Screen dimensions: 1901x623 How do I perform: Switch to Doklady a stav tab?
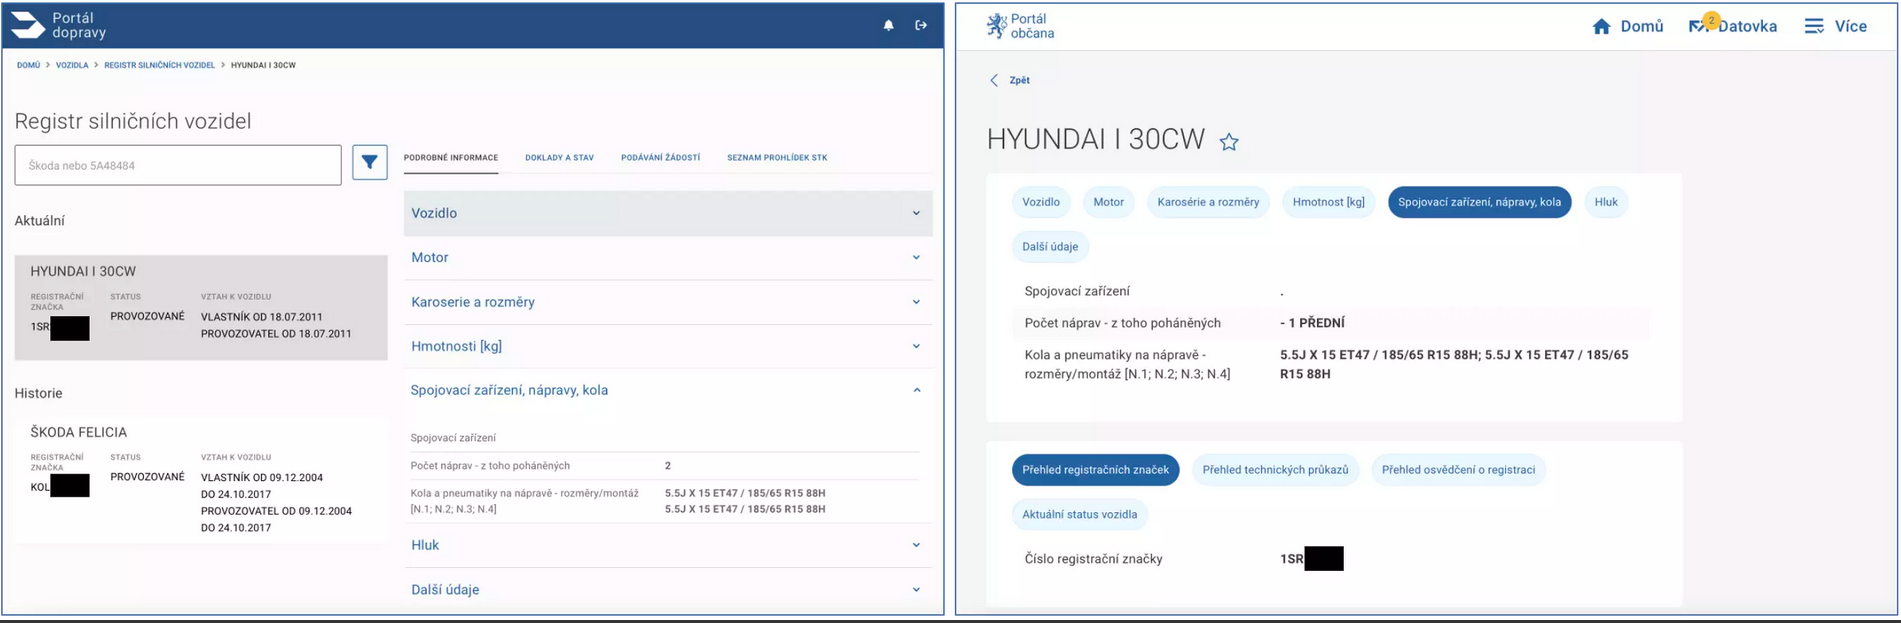tap(559, 158)
